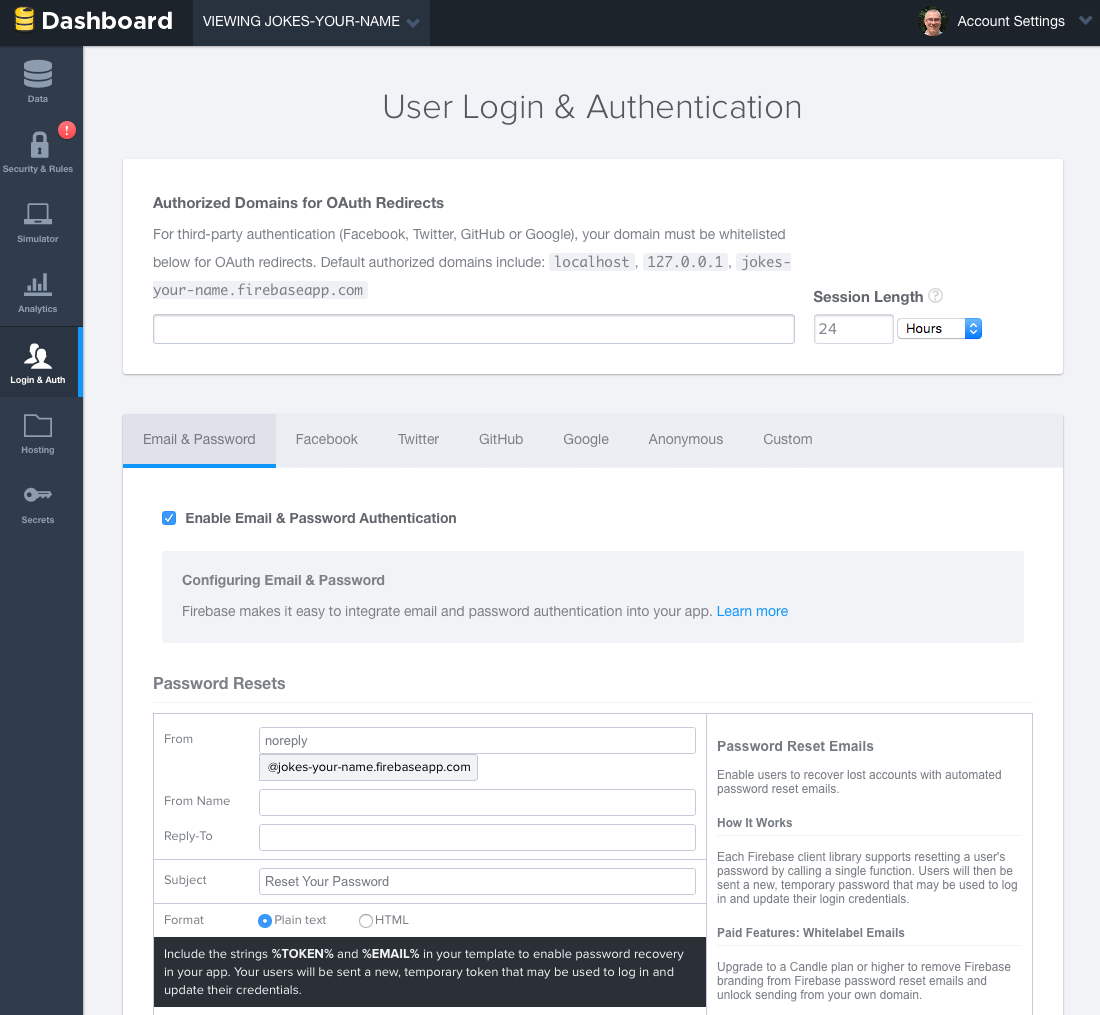The image size is (1100, 1015).
Task: Click Paid Features: Whitelabel Emails heading
Action: (x=810, y=933)
